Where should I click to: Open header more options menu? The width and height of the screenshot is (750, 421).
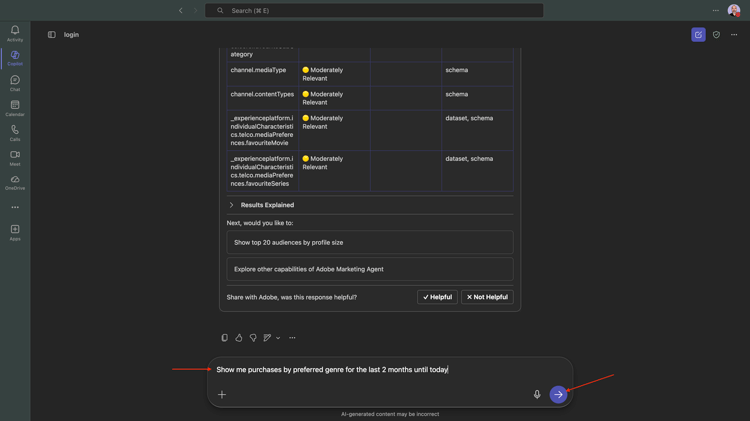pos(734,34)
